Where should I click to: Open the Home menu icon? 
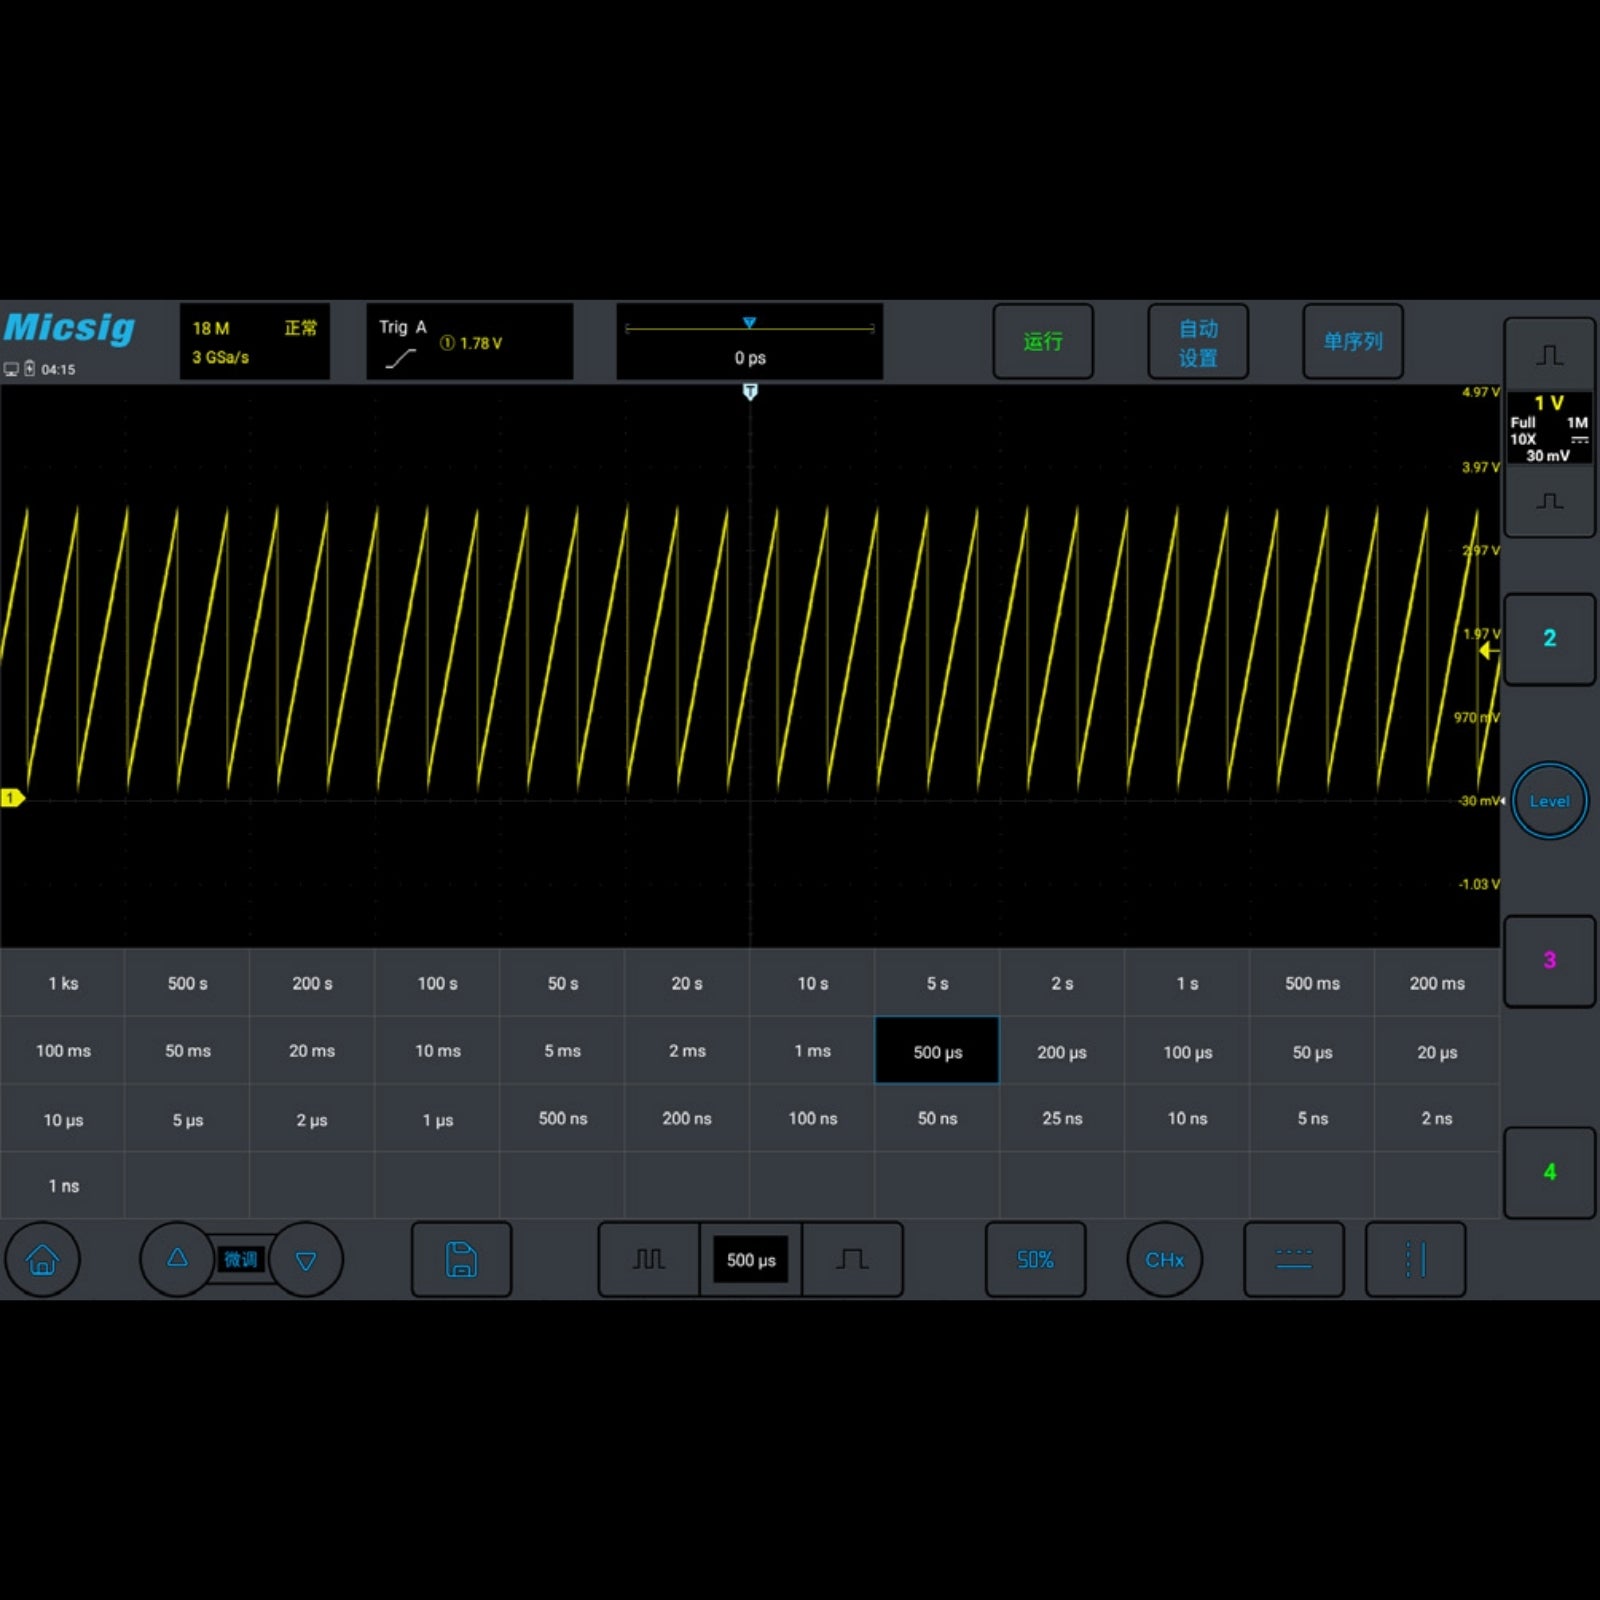[x=42, y=1260]
